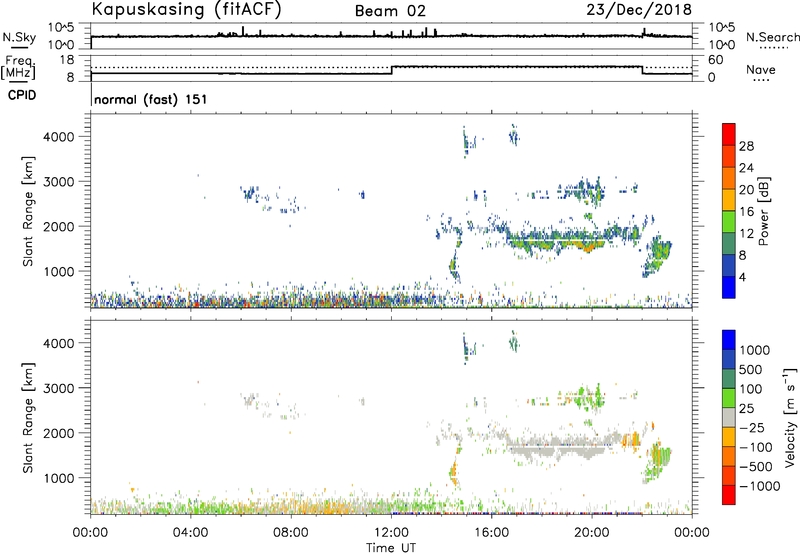Click the '2000' slant range tick in the velocity panel
The height and width of the screenshot is (554, 800).
tap(58, 433)
